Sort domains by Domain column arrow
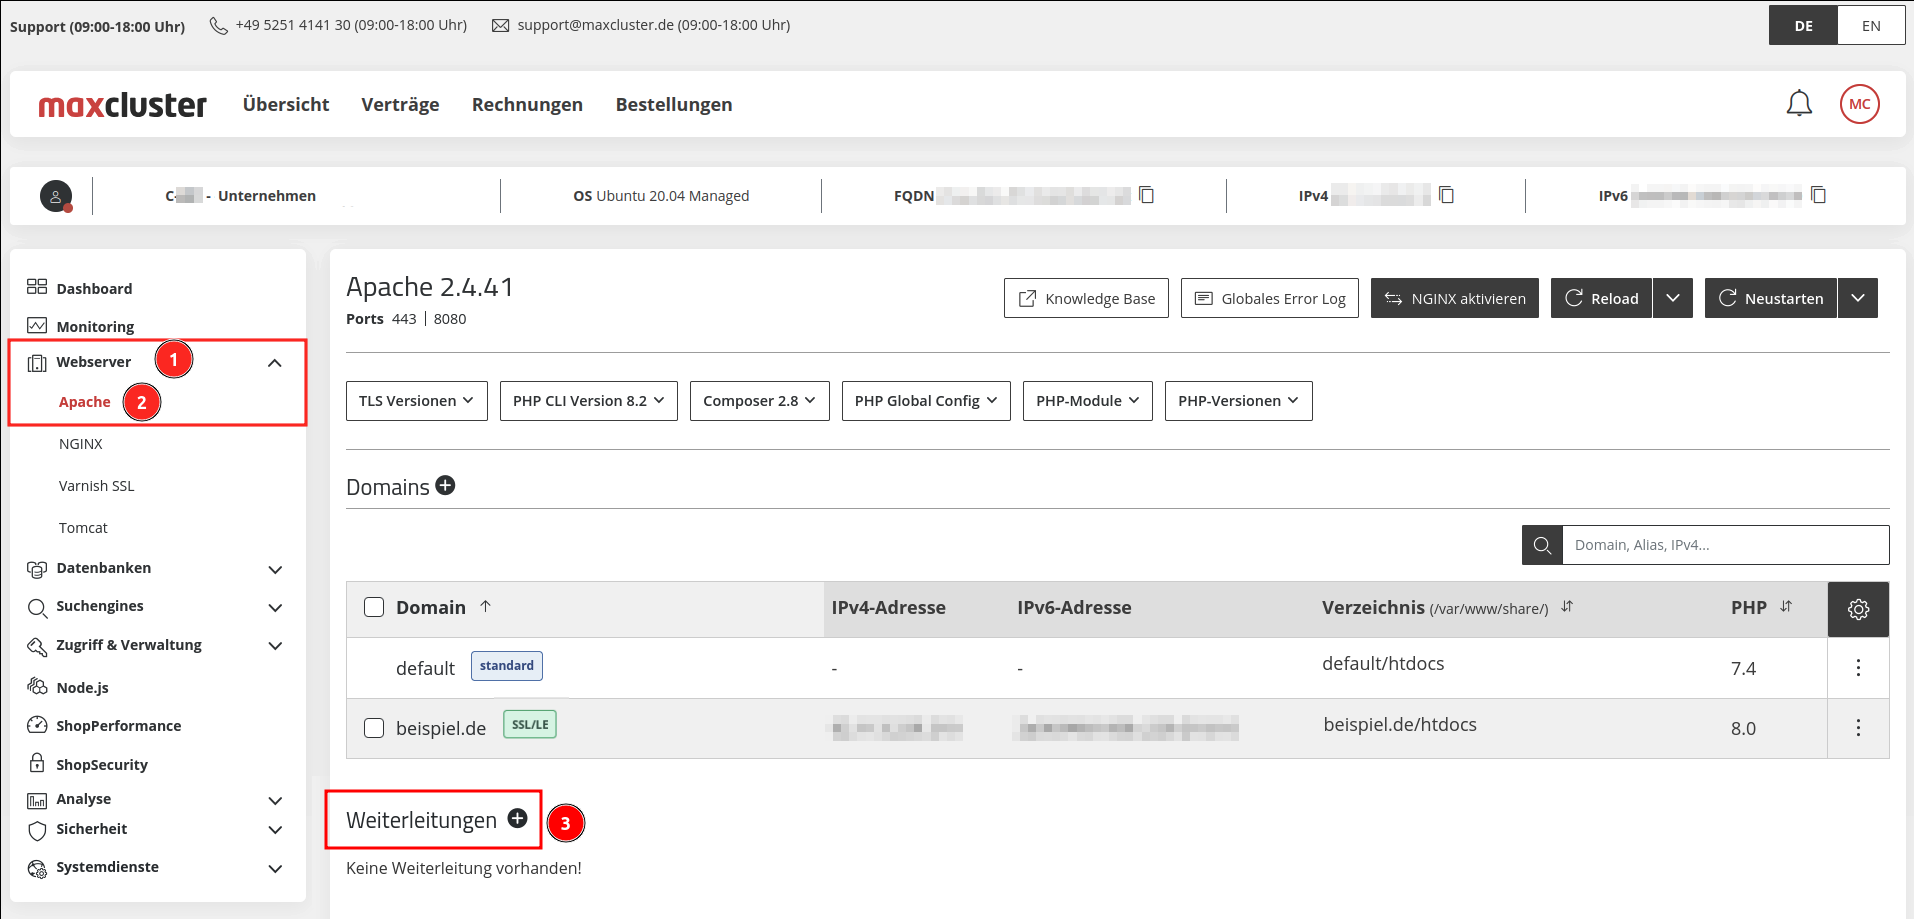The width and height of the screenshot is (1914, 919). [485, 607]
